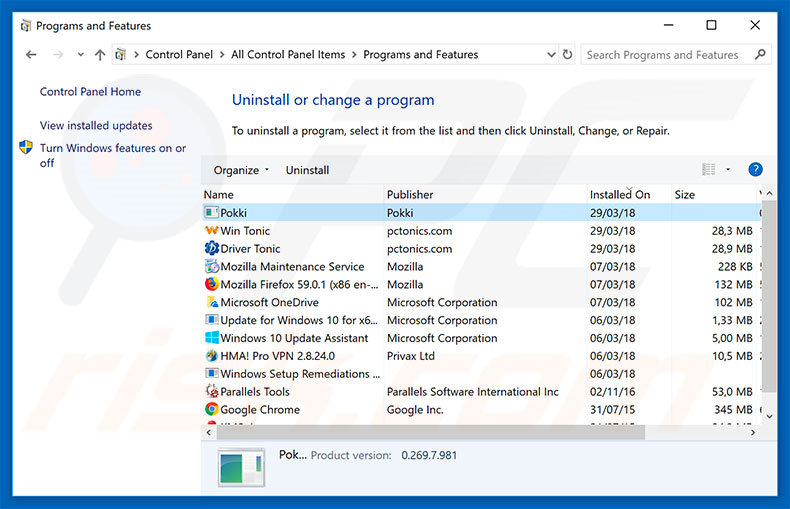Click the Driver Tonic gear icon
790x509 pixels.
(x=211, y=248)
